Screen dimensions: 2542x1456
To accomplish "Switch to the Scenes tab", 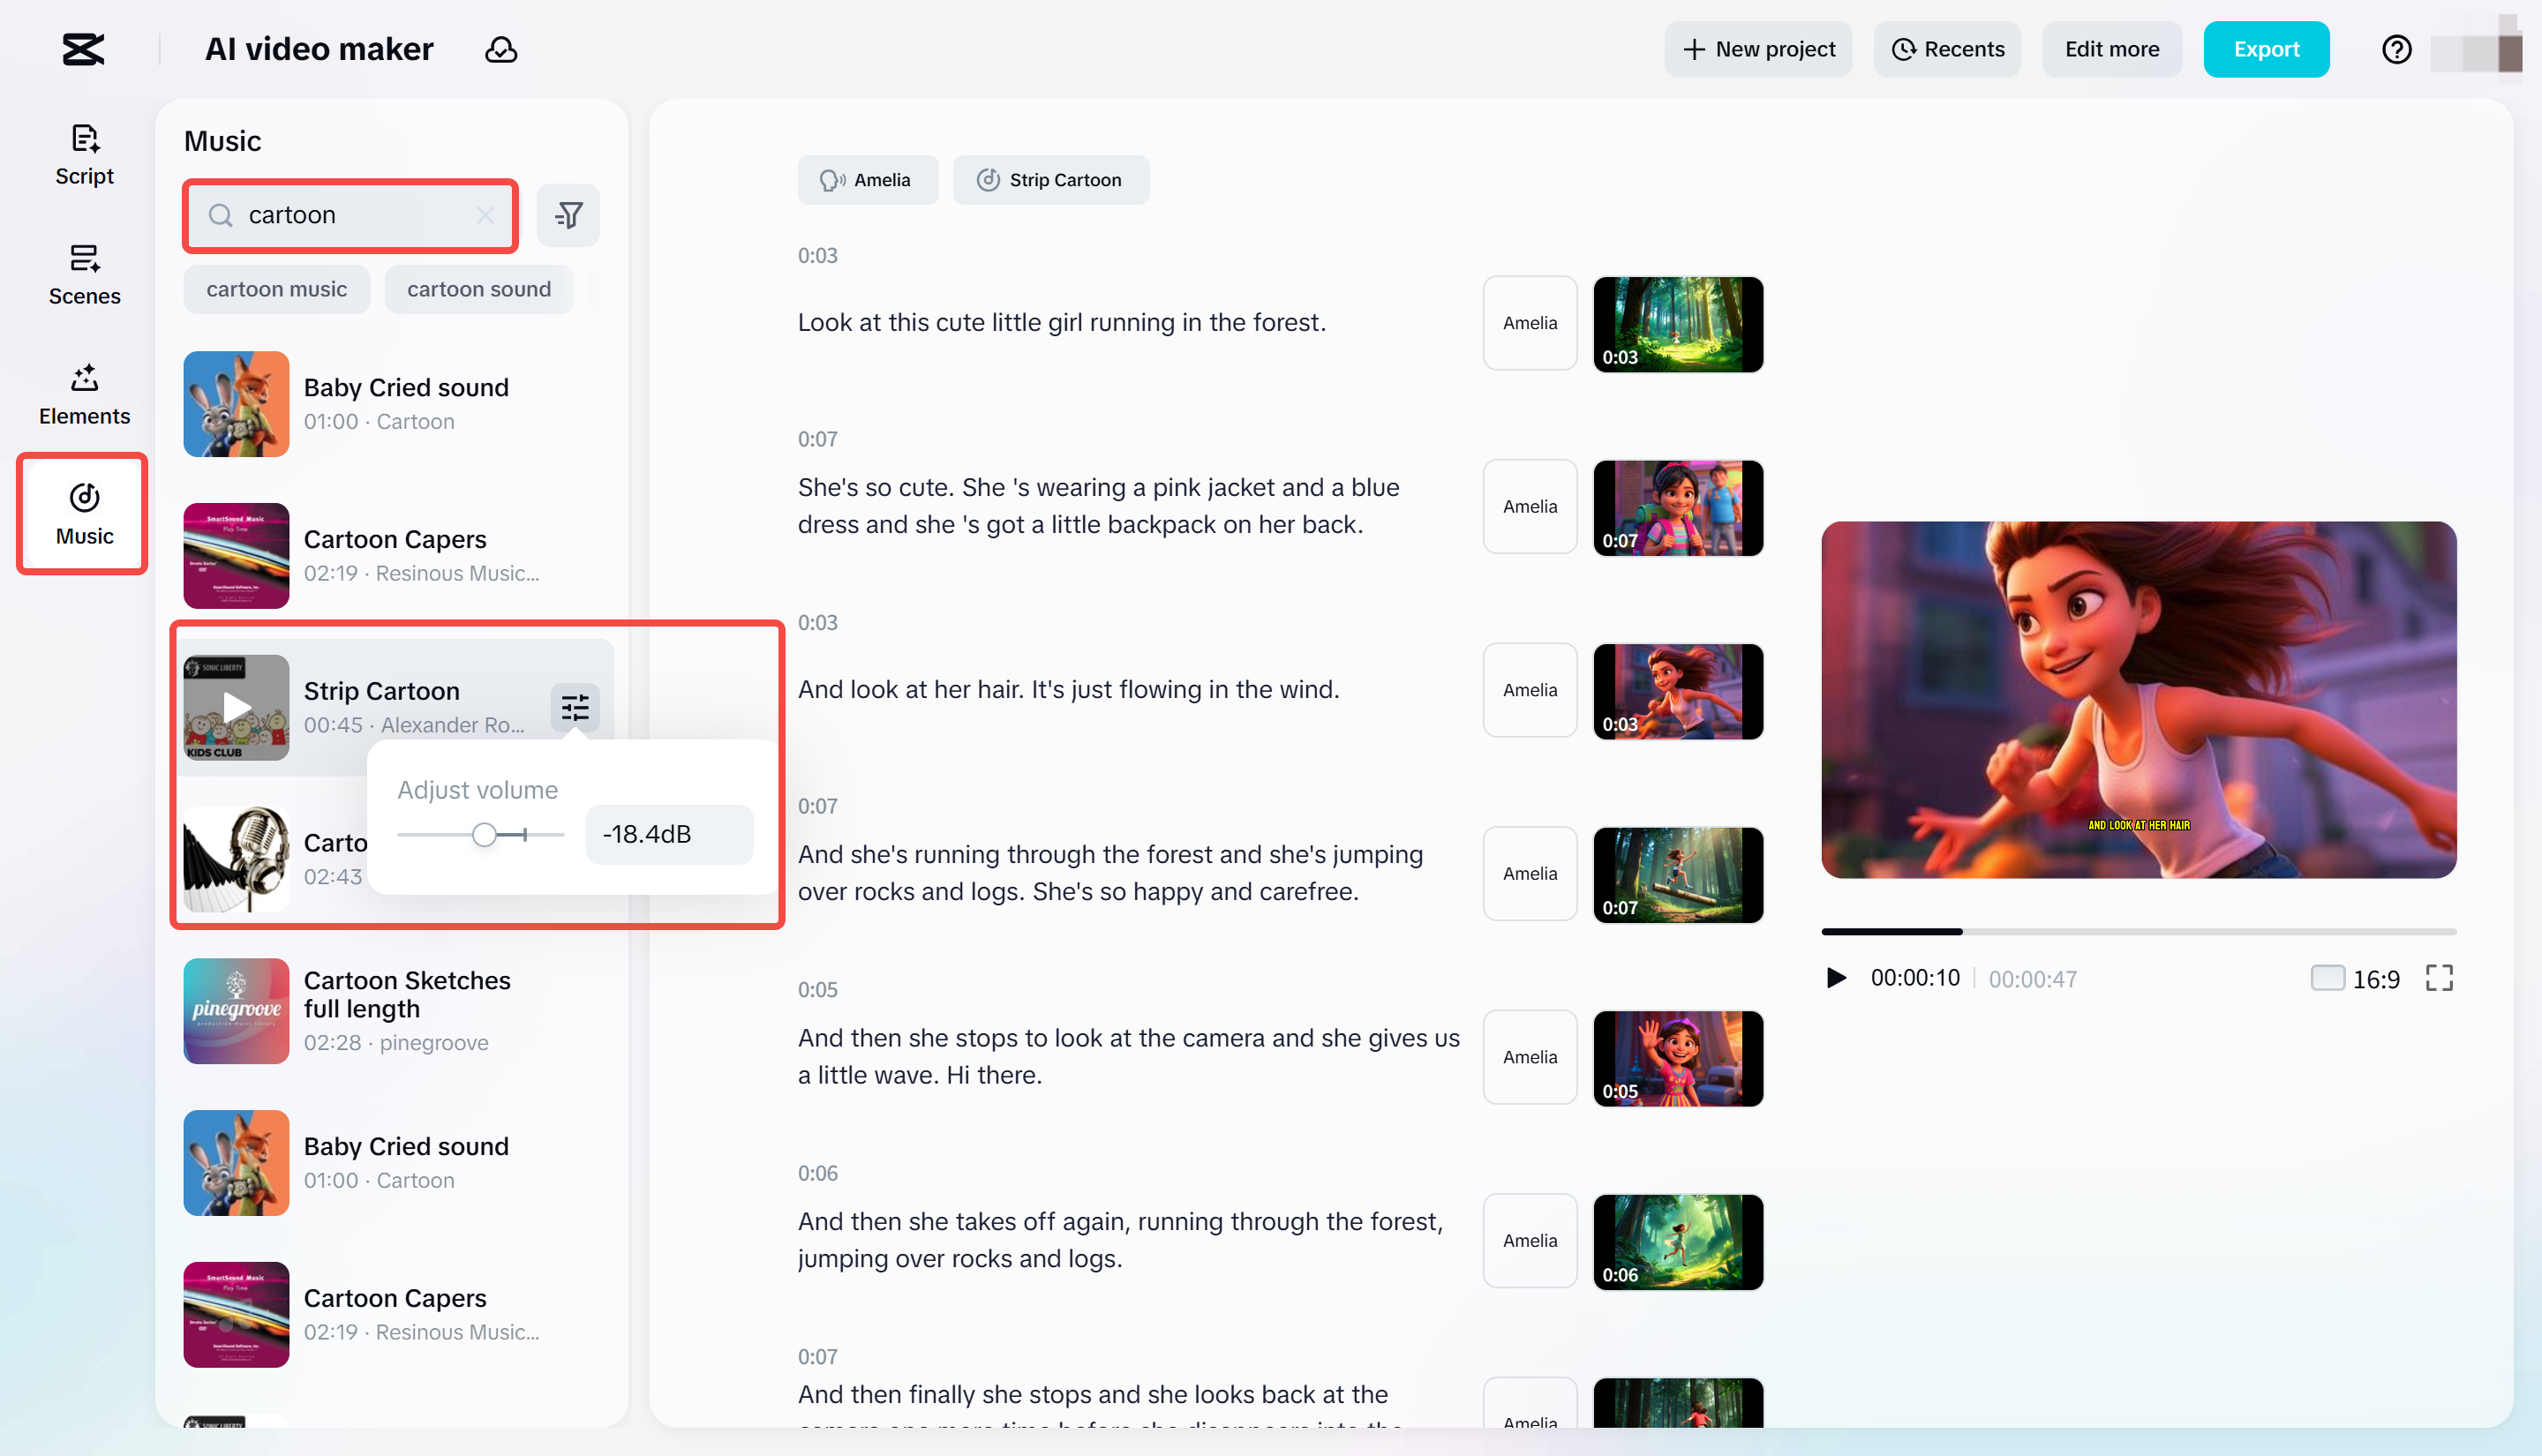I will (84, 275).
